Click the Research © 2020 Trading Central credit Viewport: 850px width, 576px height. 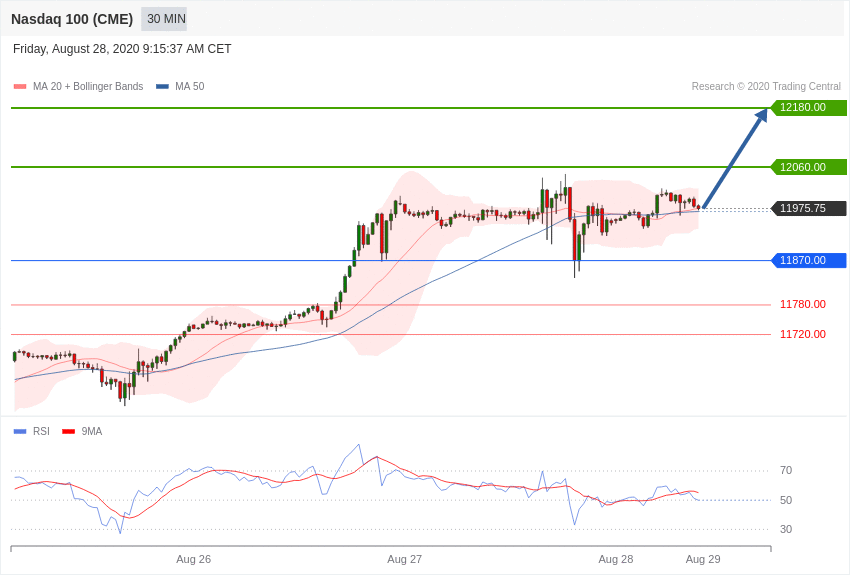coord(766,86)
